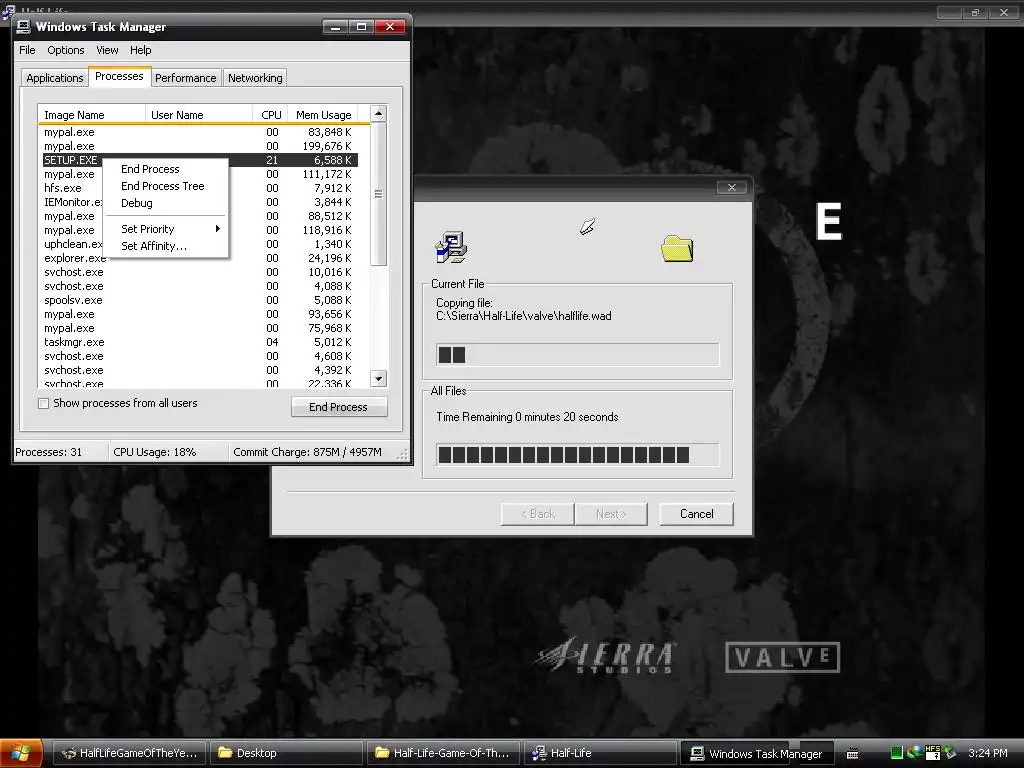The width and height of the screenshot is (1024, 768).
Task: Click the Windows Start button
Action: tap(21, 753)
